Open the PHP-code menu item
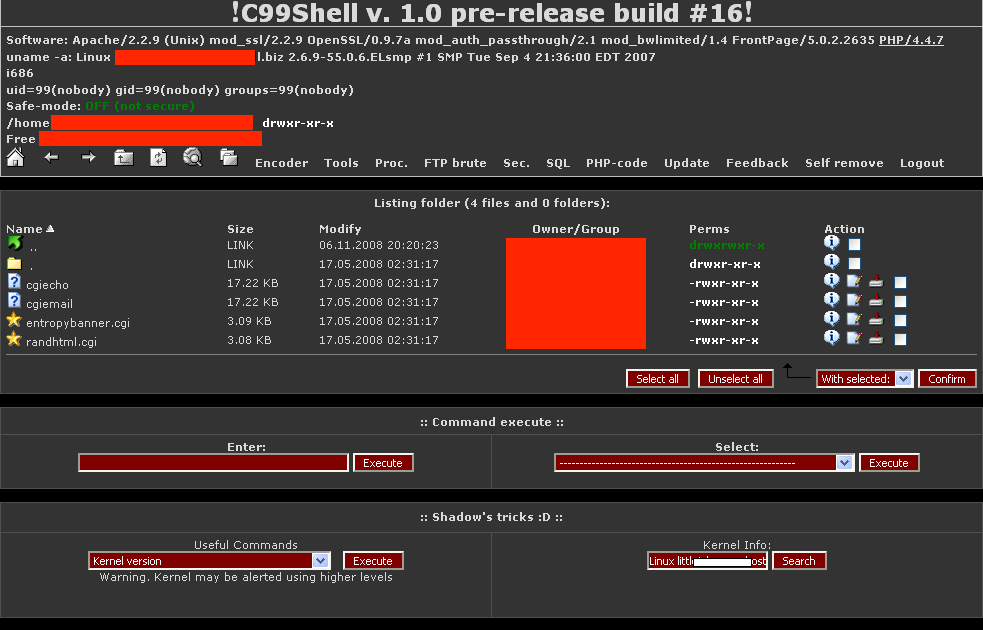983x630 pixels. pyautogui.click(x=617, y=163)
